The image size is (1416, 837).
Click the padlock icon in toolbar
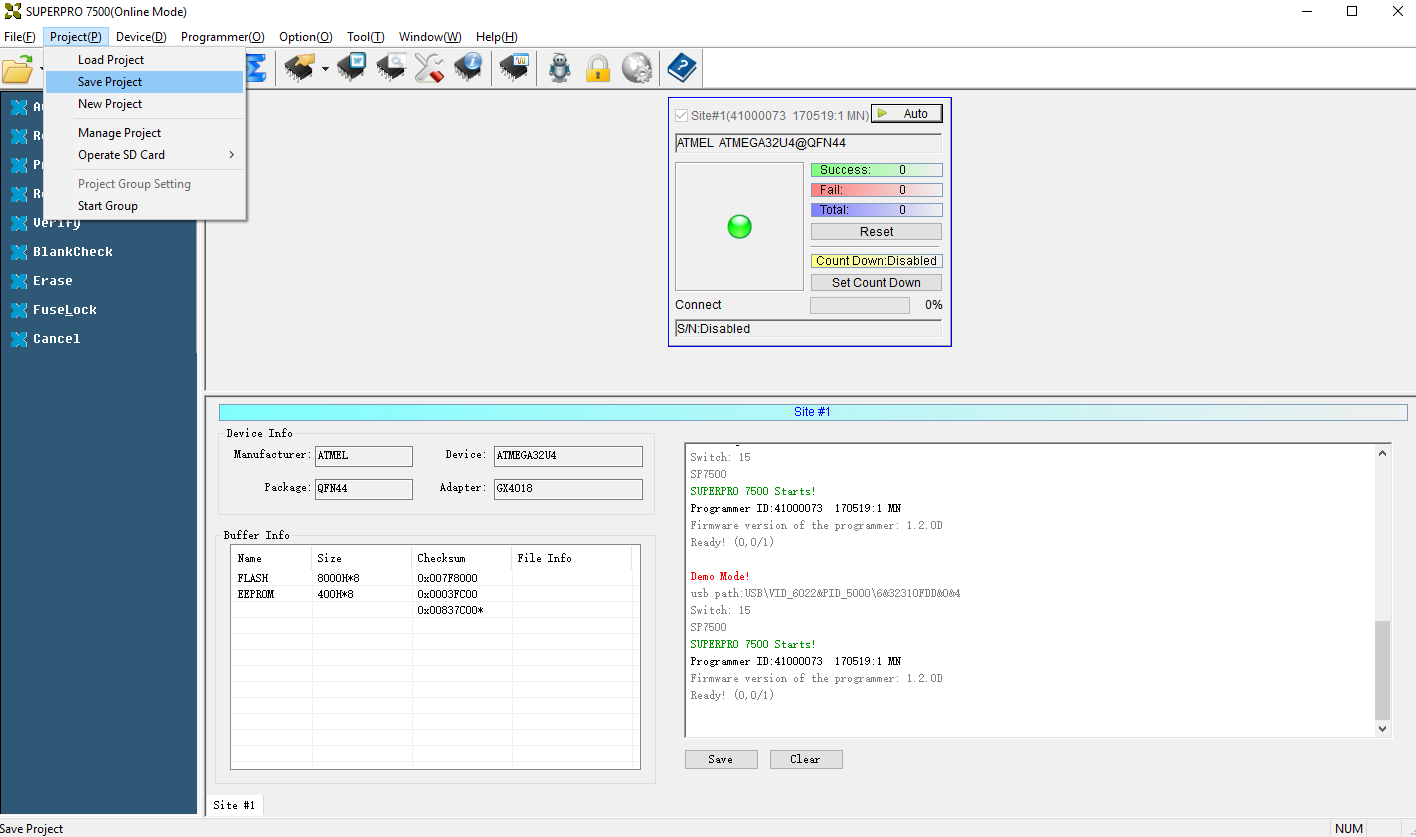(x=598, y=68)
